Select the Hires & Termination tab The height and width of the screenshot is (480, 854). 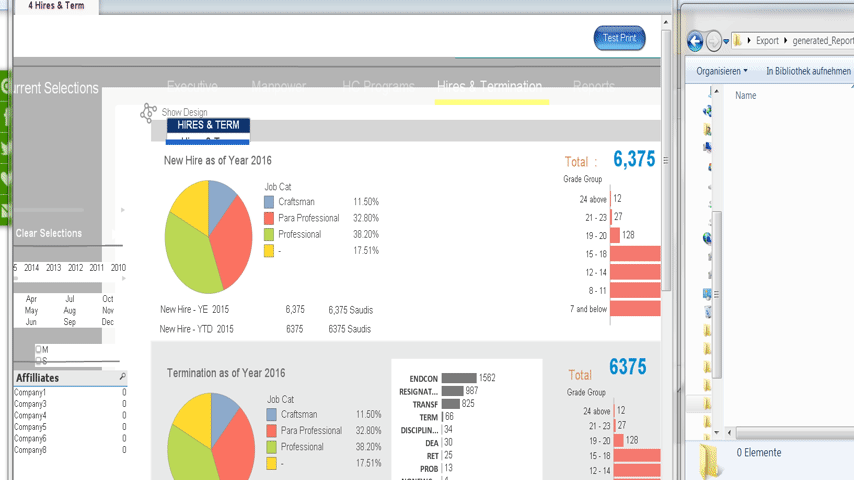click(x=489, y=86)
